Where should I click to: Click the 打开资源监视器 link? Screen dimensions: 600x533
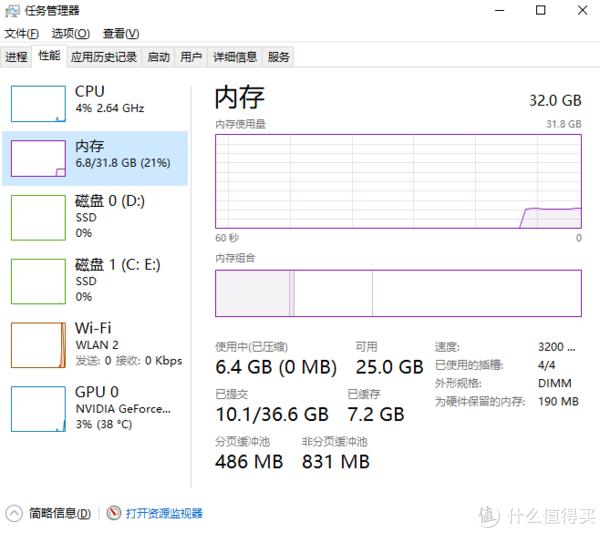164,513
